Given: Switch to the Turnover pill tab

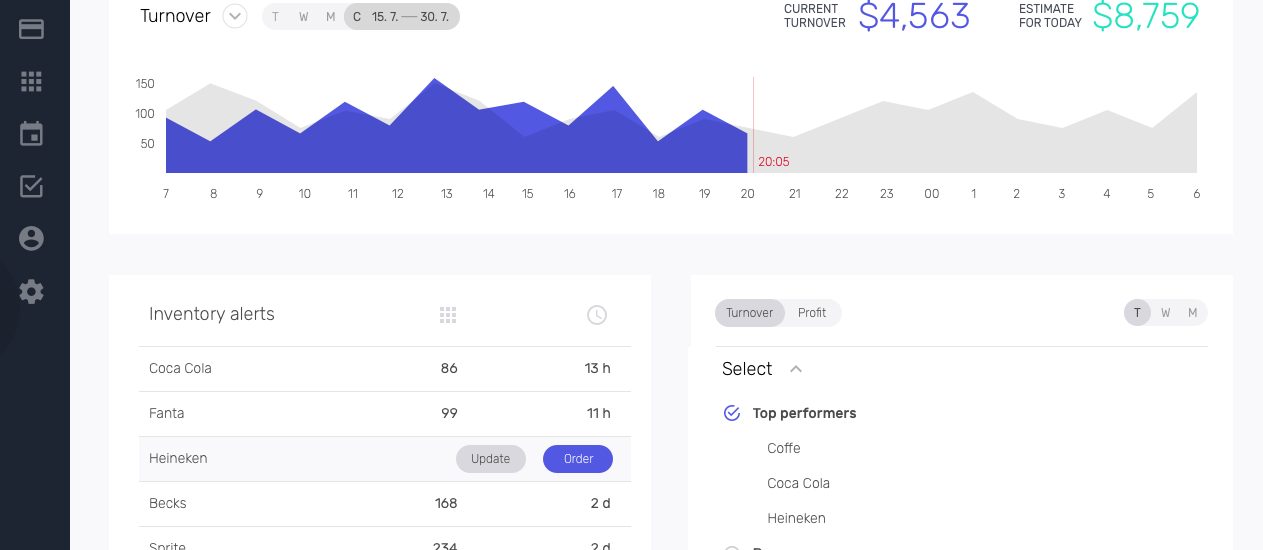Looking at the screenshot, I should point(750,313).
